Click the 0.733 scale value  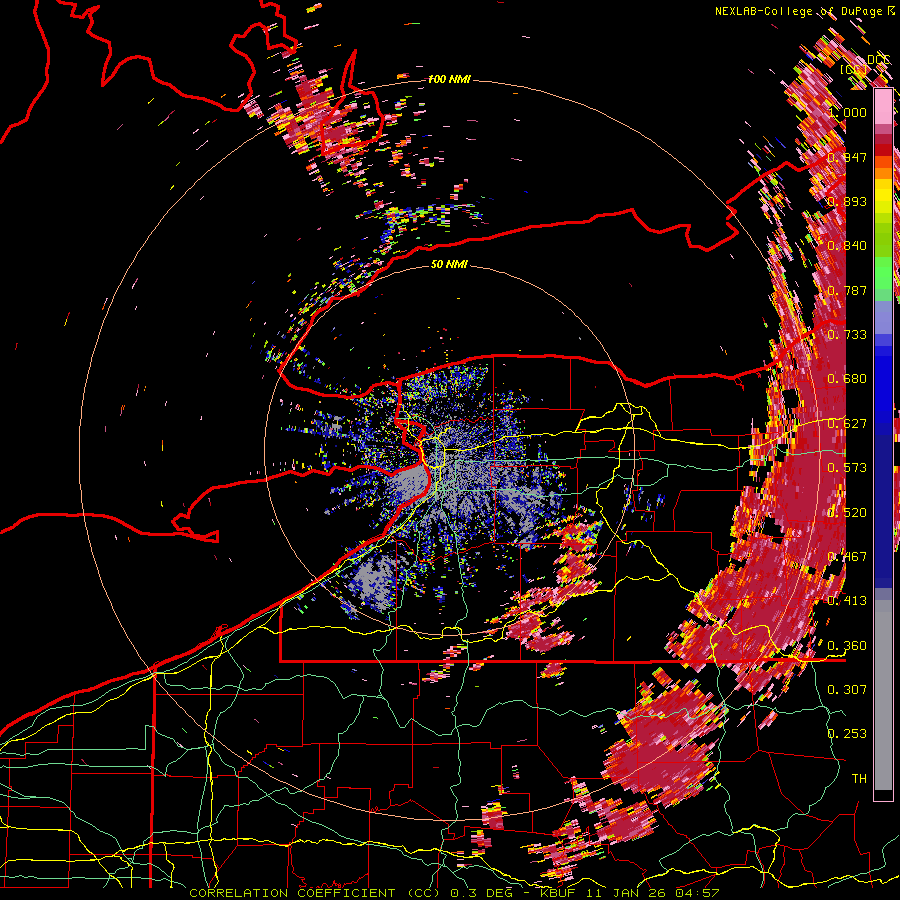(847, 335)
